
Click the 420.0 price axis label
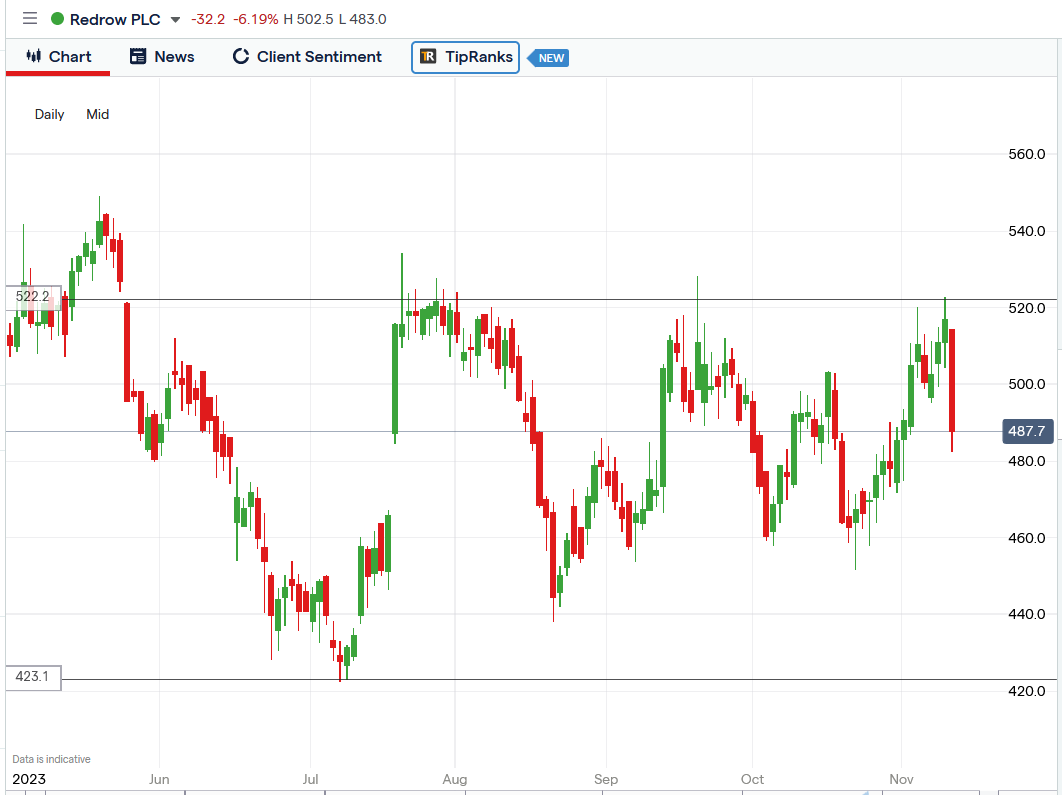1027,691
